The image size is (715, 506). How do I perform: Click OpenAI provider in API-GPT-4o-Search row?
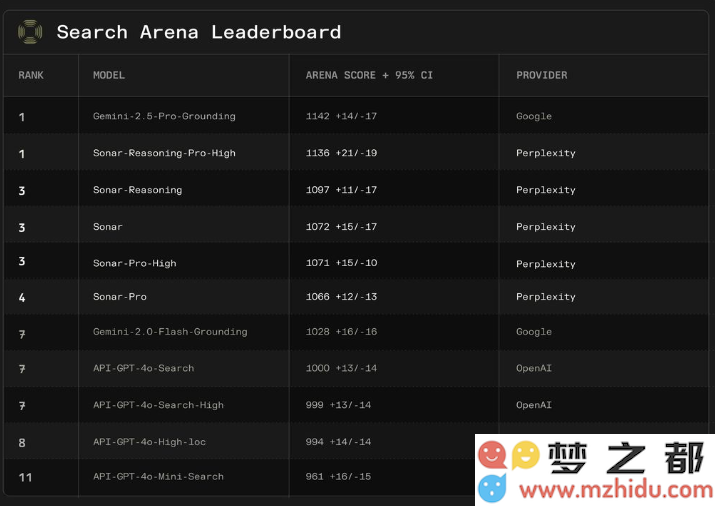click(x=534, y=368)
